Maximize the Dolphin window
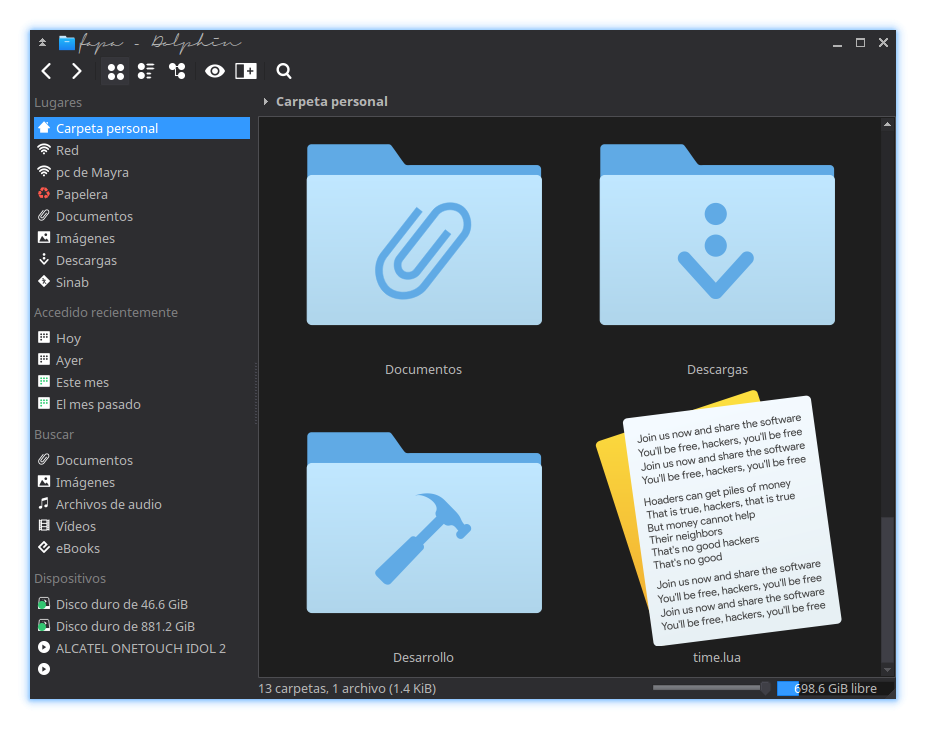This screenshot has height=729, width=926. [x=860, y=43]
